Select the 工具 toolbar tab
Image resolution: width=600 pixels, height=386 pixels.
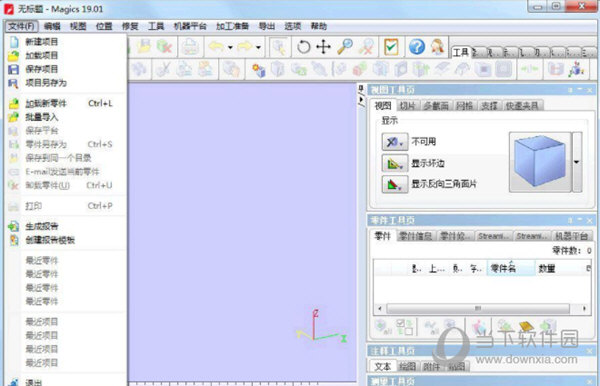(x=461, y=53)
